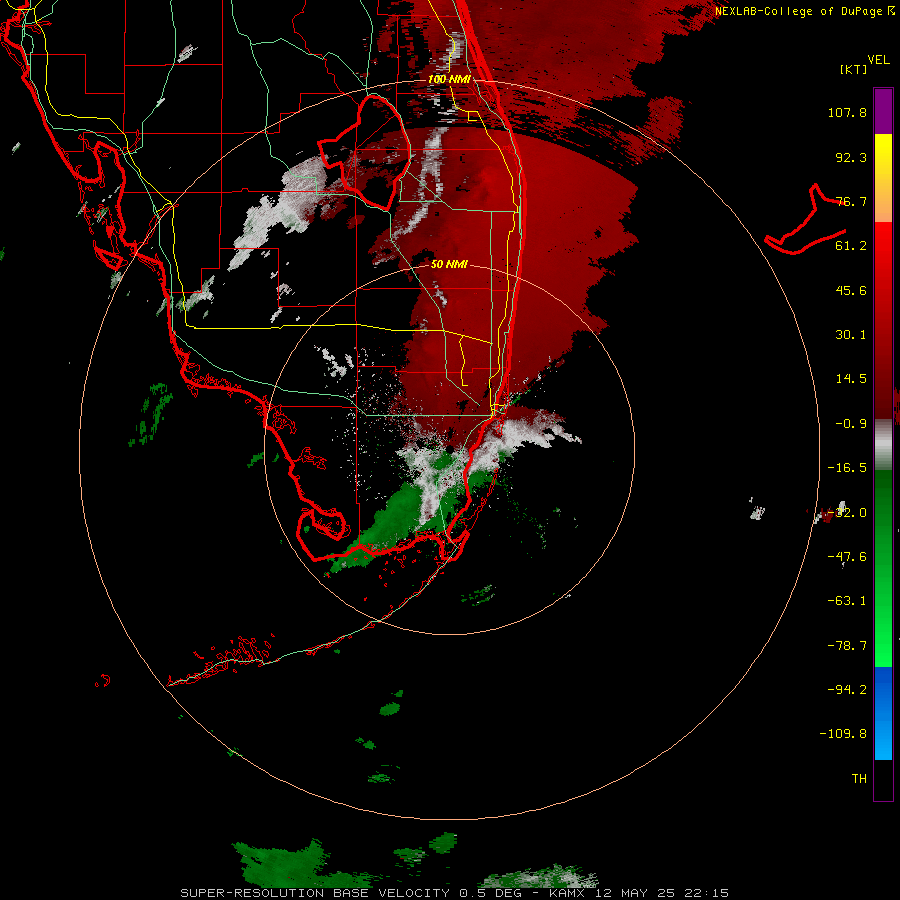900x900 pixels.
Task: Click the NEXLAB-College of DuPage credit text
Action: [x=798, y=11]
